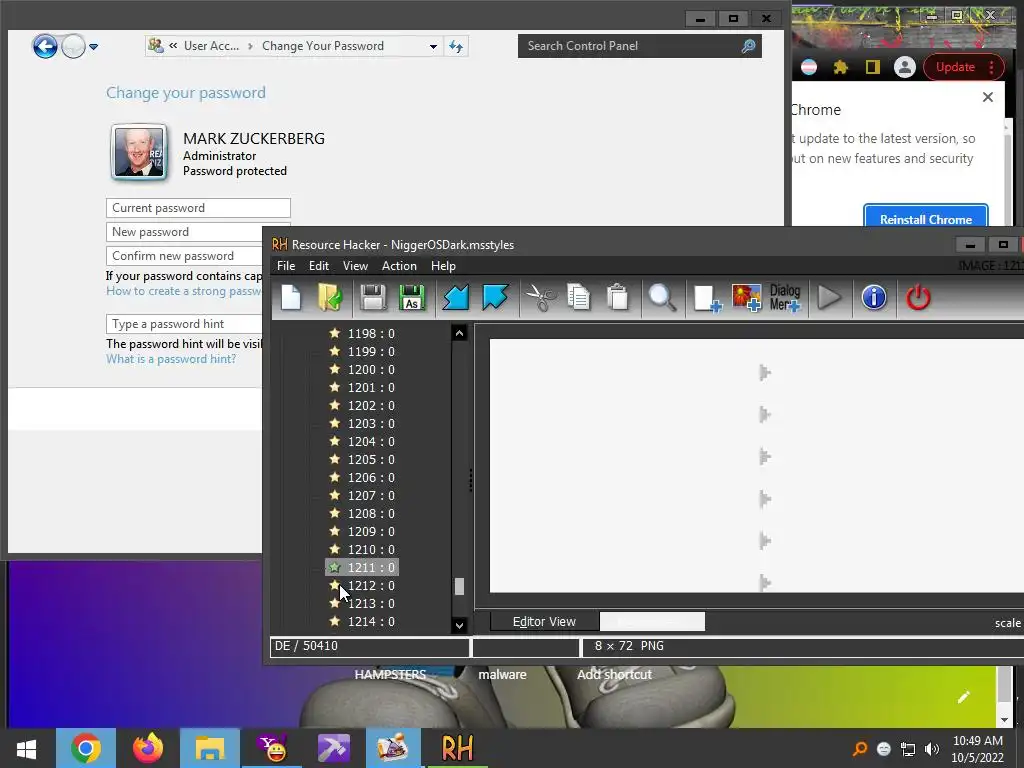Open Find with the magnifying glass icon
1024x768 pixels.
(x=662, y=298)
